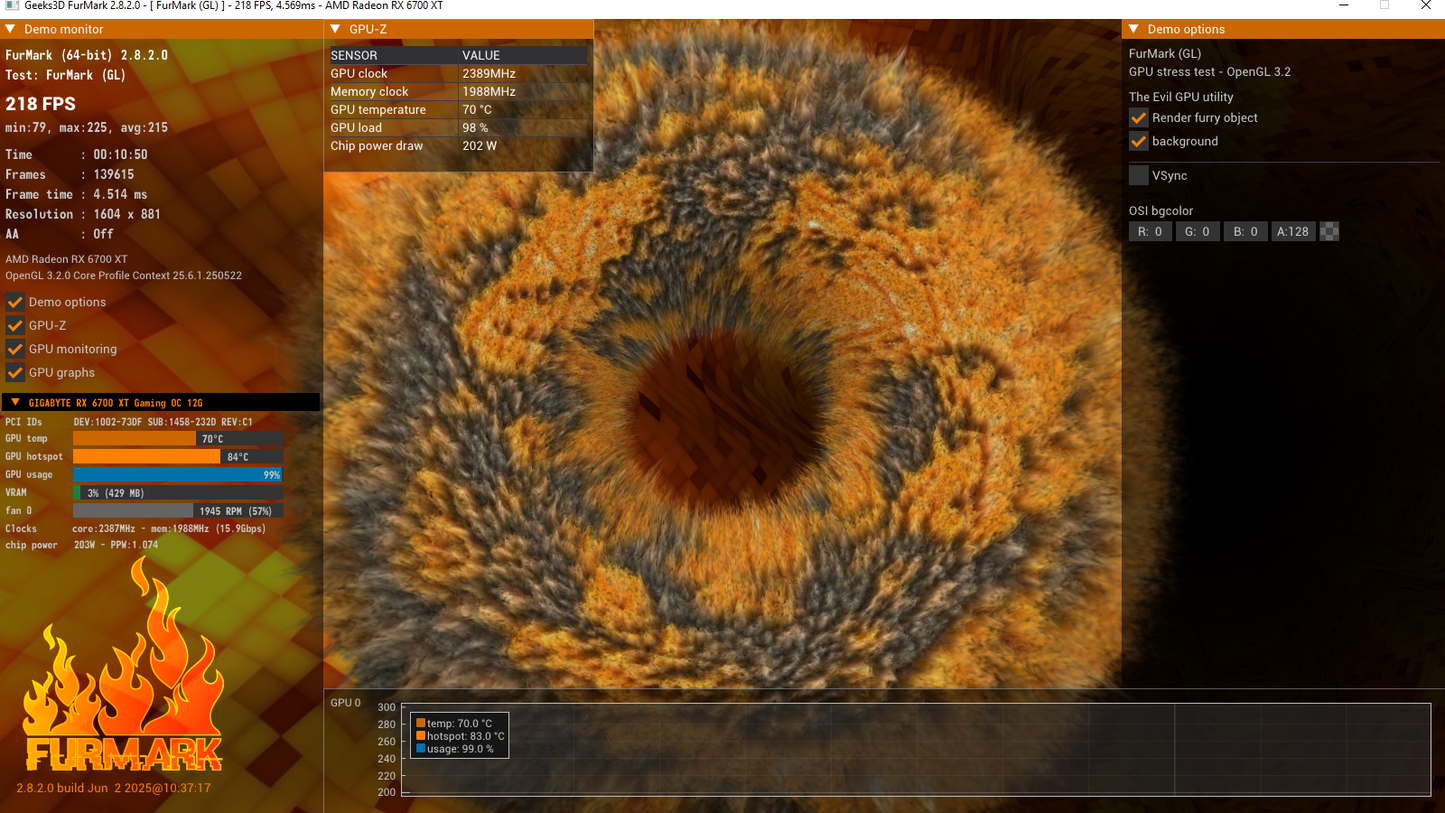Disable the background checkbox
Image resolution: width=1445 pixels, height=813 pixels.
click(1138, 141)
